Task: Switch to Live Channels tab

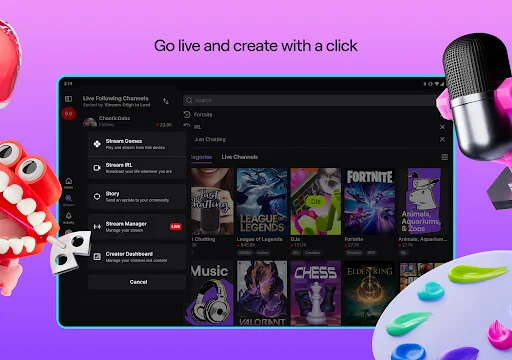Action: [240, 157]
